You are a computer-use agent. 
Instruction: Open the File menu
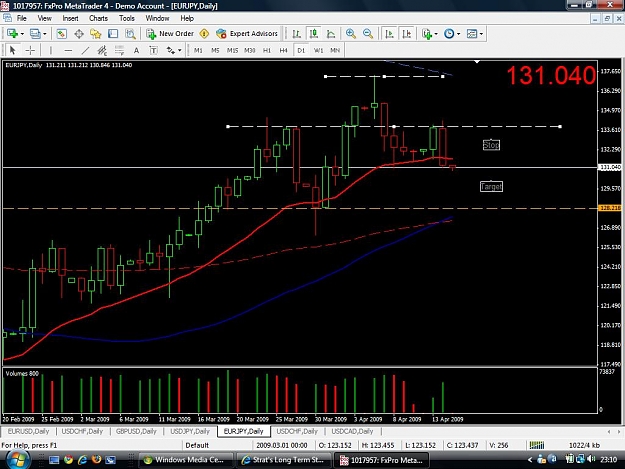(22, 18)
